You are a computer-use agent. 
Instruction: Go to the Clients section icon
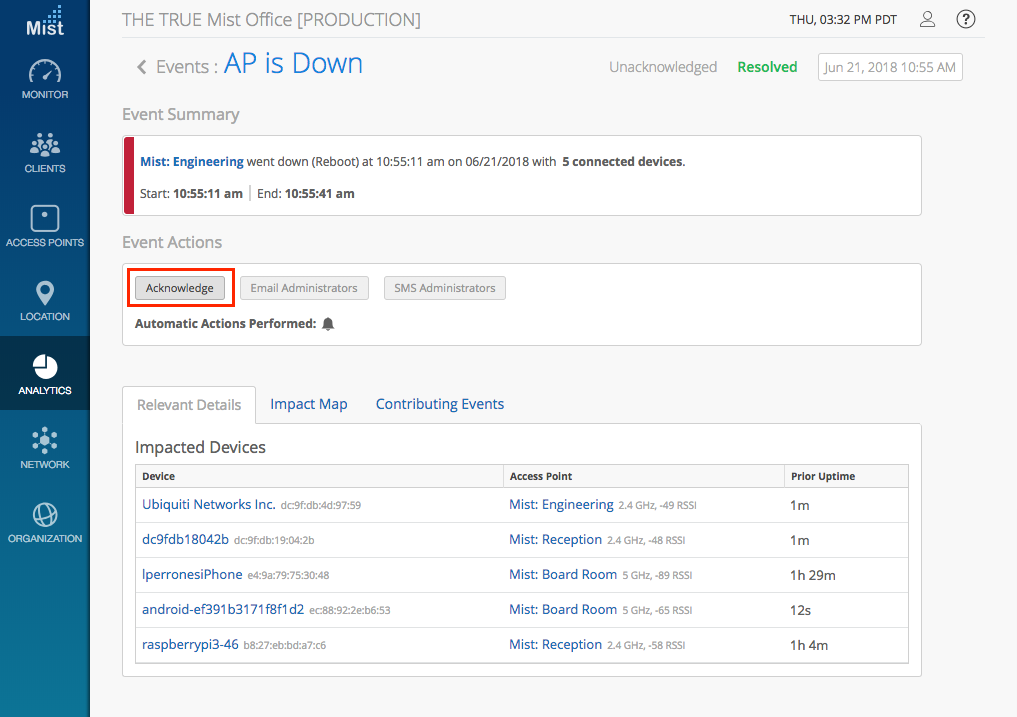[x=45, y=146]
